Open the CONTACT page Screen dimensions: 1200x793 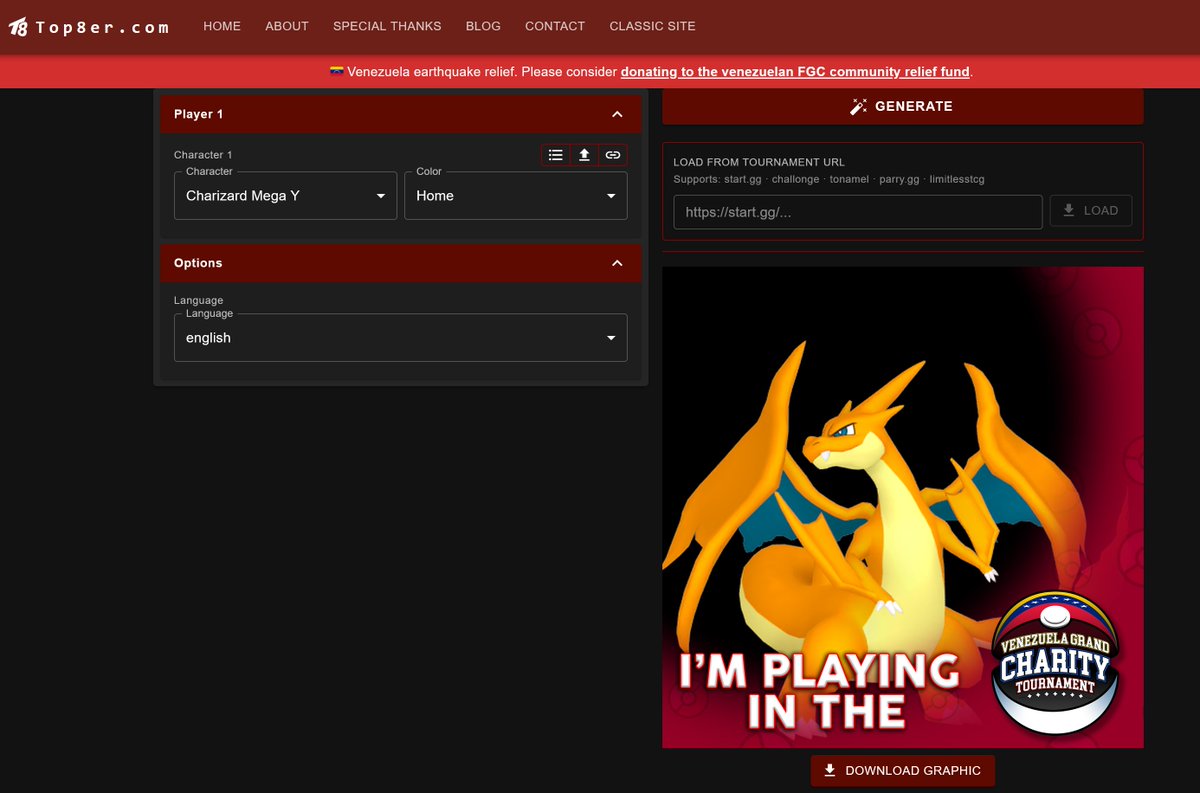pyautogui.click(x=555, y=26)
